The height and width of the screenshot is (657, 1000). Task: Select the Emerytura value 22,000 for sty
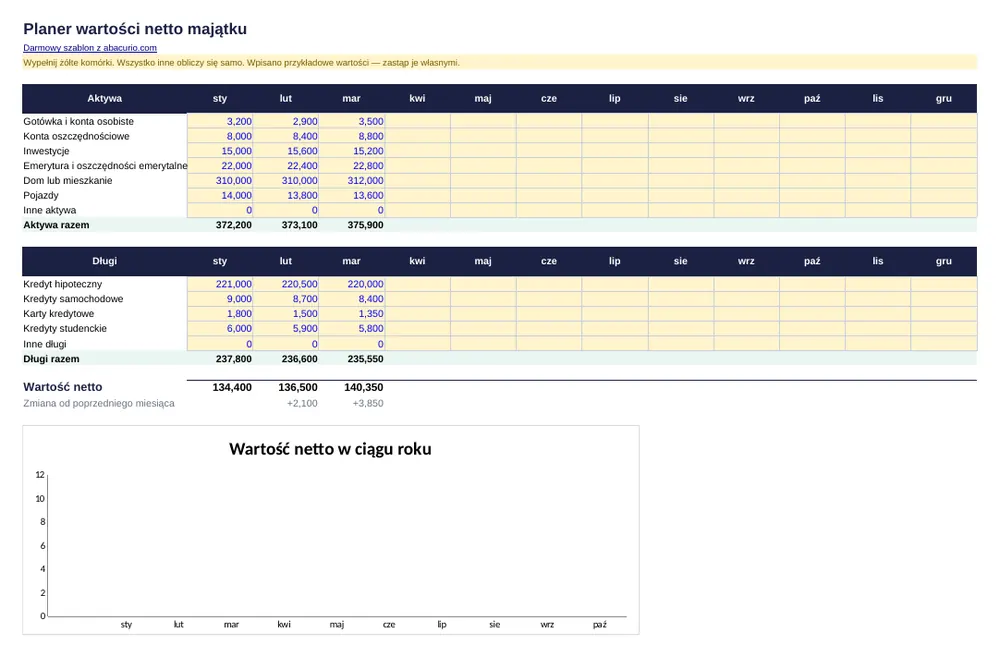[220, 166]
